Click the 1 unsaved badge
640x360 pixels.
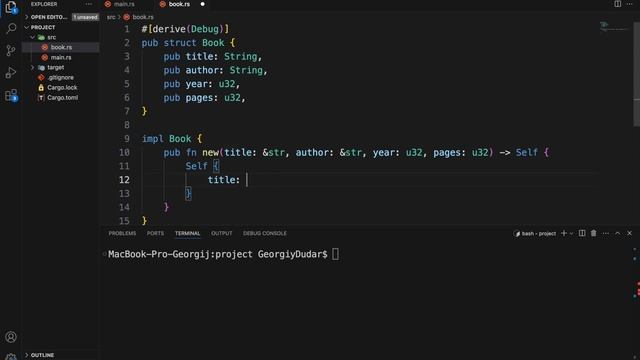[x=85, y=17]
